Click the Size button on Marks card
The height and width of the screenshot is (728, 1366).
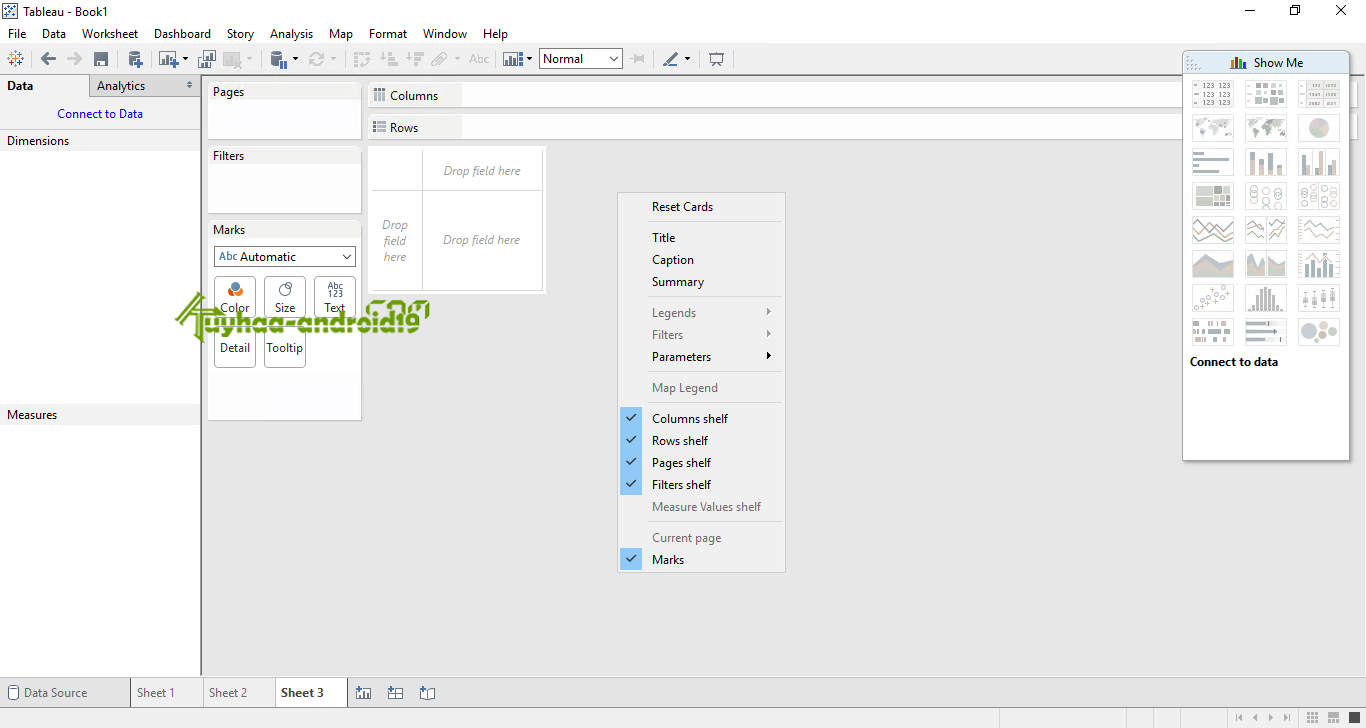pyautogui.click(x=285, y=297)
